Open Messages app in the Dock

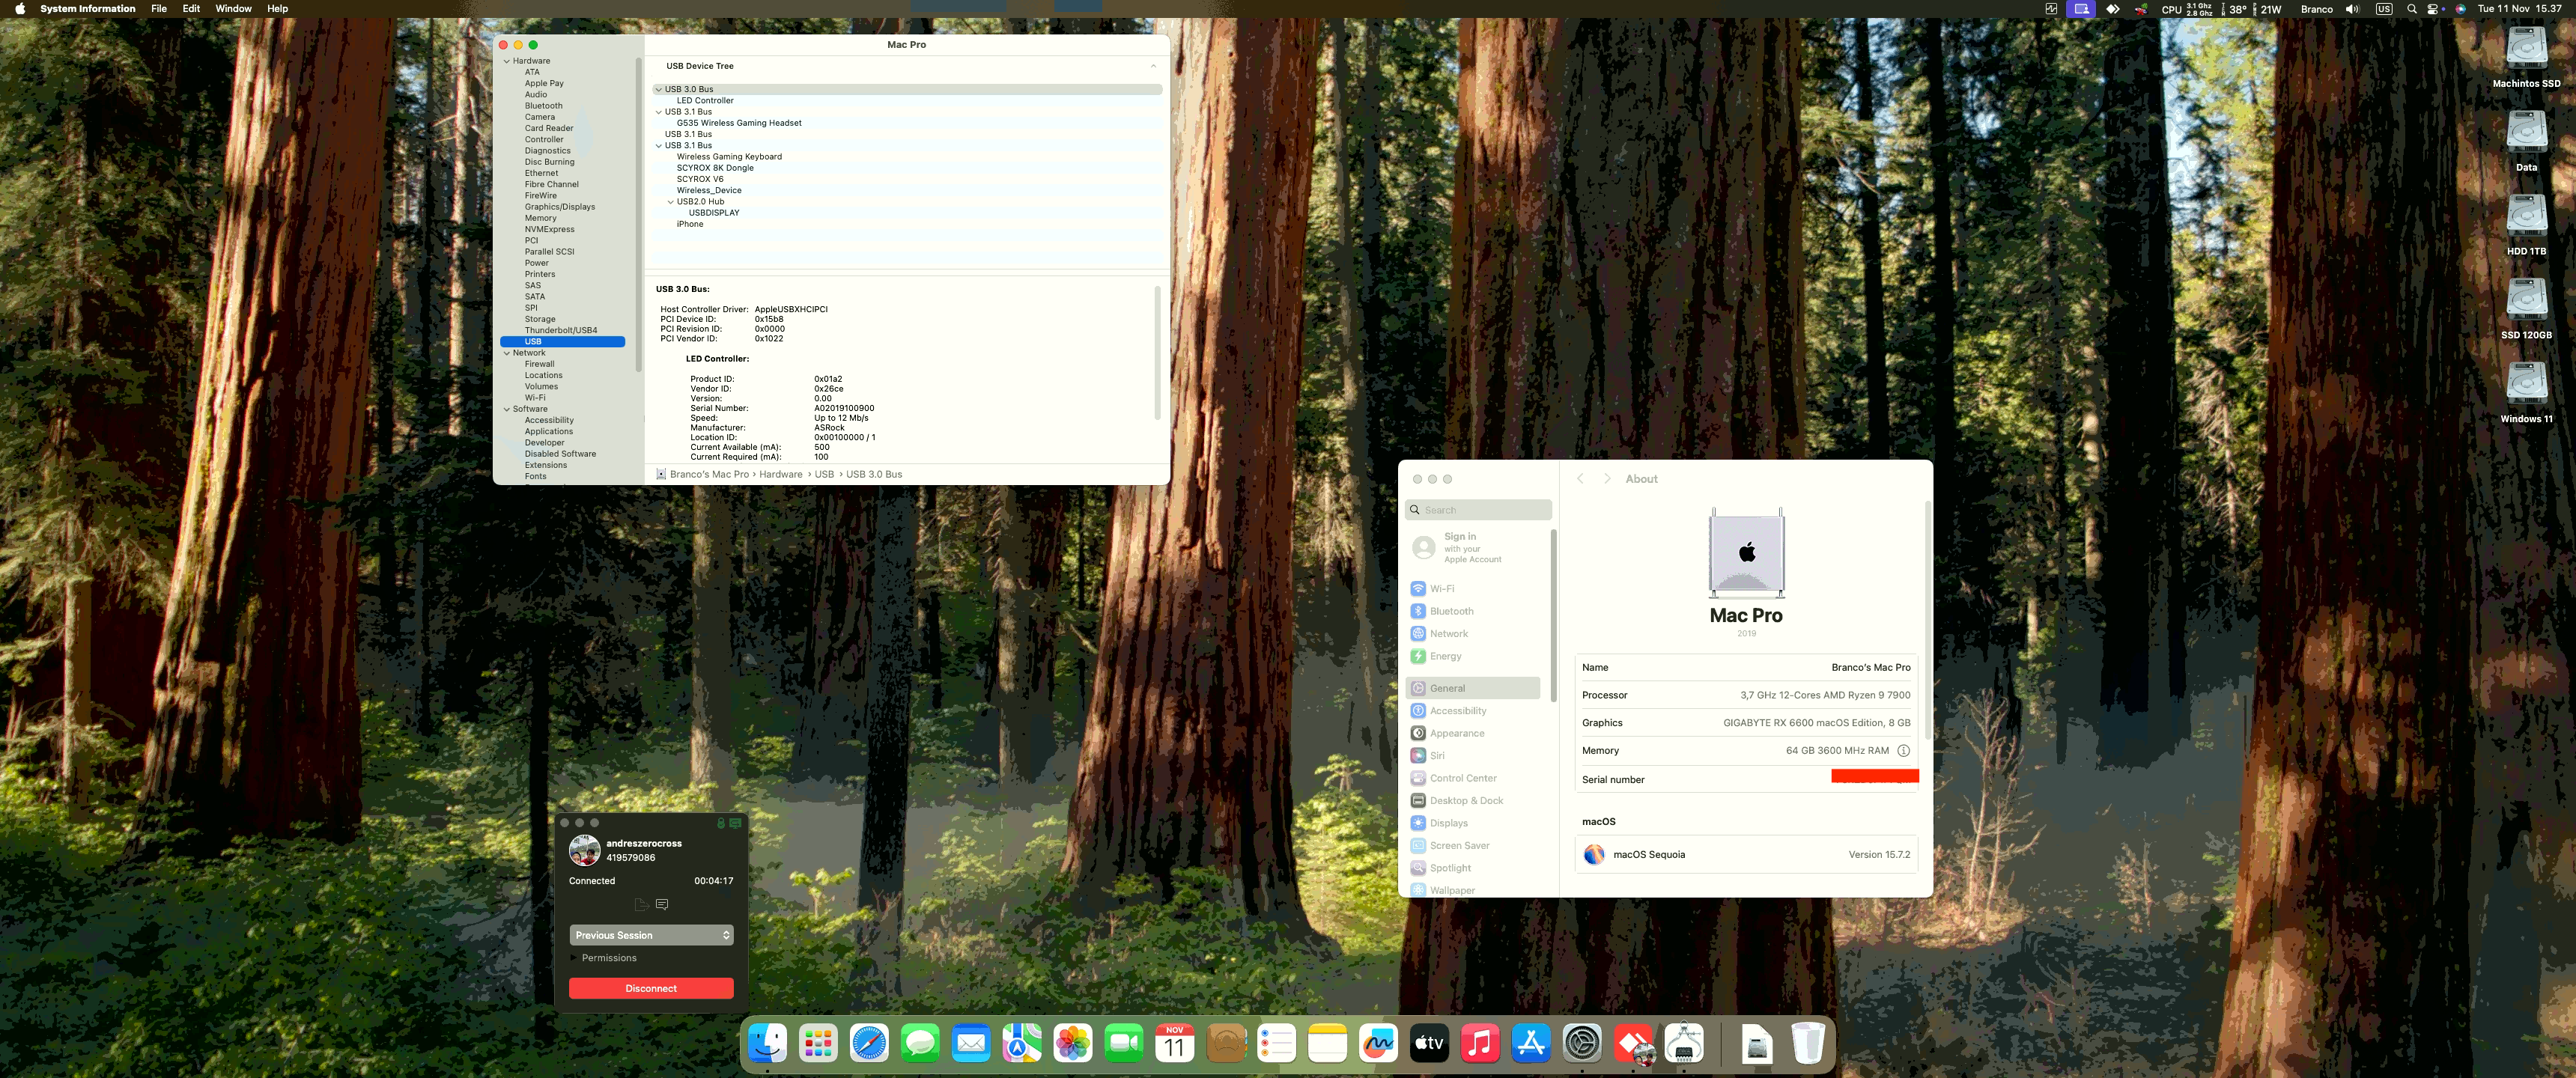[920, 1044]
